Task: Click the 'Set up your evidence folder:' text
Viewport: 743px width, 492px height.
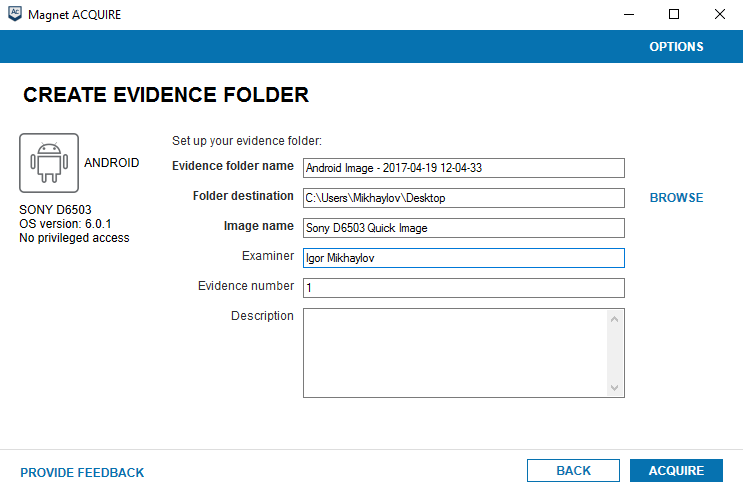Action: tap(247, 141)
